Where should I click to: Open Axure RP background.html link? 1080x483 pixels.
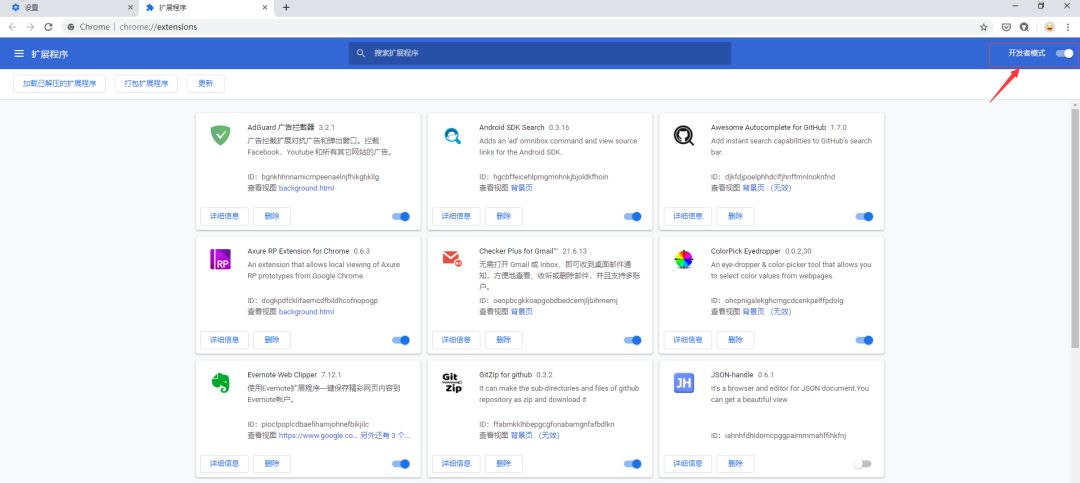coord(307,311)
